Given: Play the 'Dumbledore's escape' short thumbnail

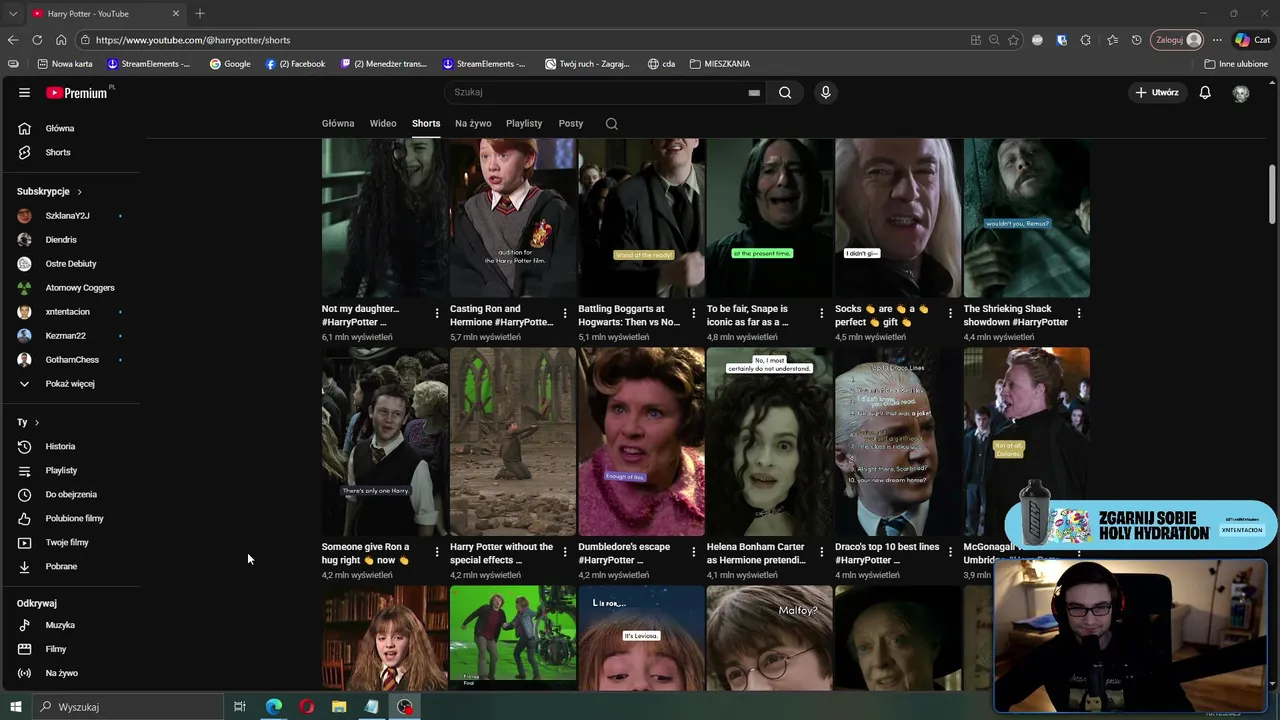Looking at the screenshot, I should [641, 441].
